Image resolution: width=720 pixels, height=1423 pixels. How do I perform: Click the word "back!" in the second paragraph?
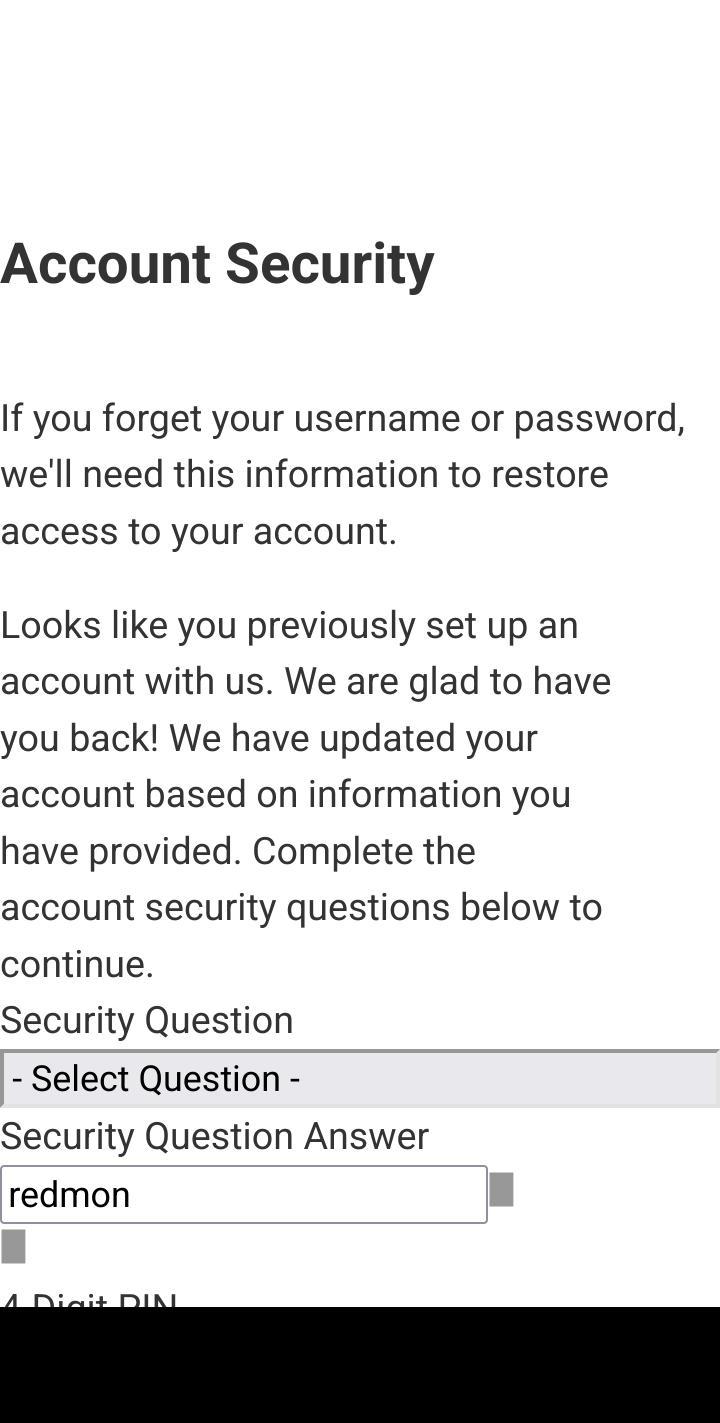click(114, 738)
